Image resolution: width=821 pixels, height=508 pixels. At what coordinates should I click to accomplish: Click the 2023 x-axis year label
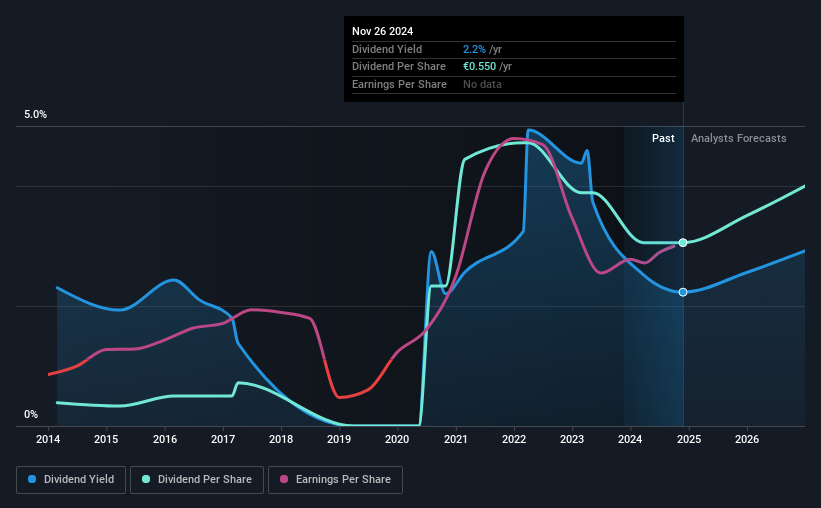tap(572, 439)
